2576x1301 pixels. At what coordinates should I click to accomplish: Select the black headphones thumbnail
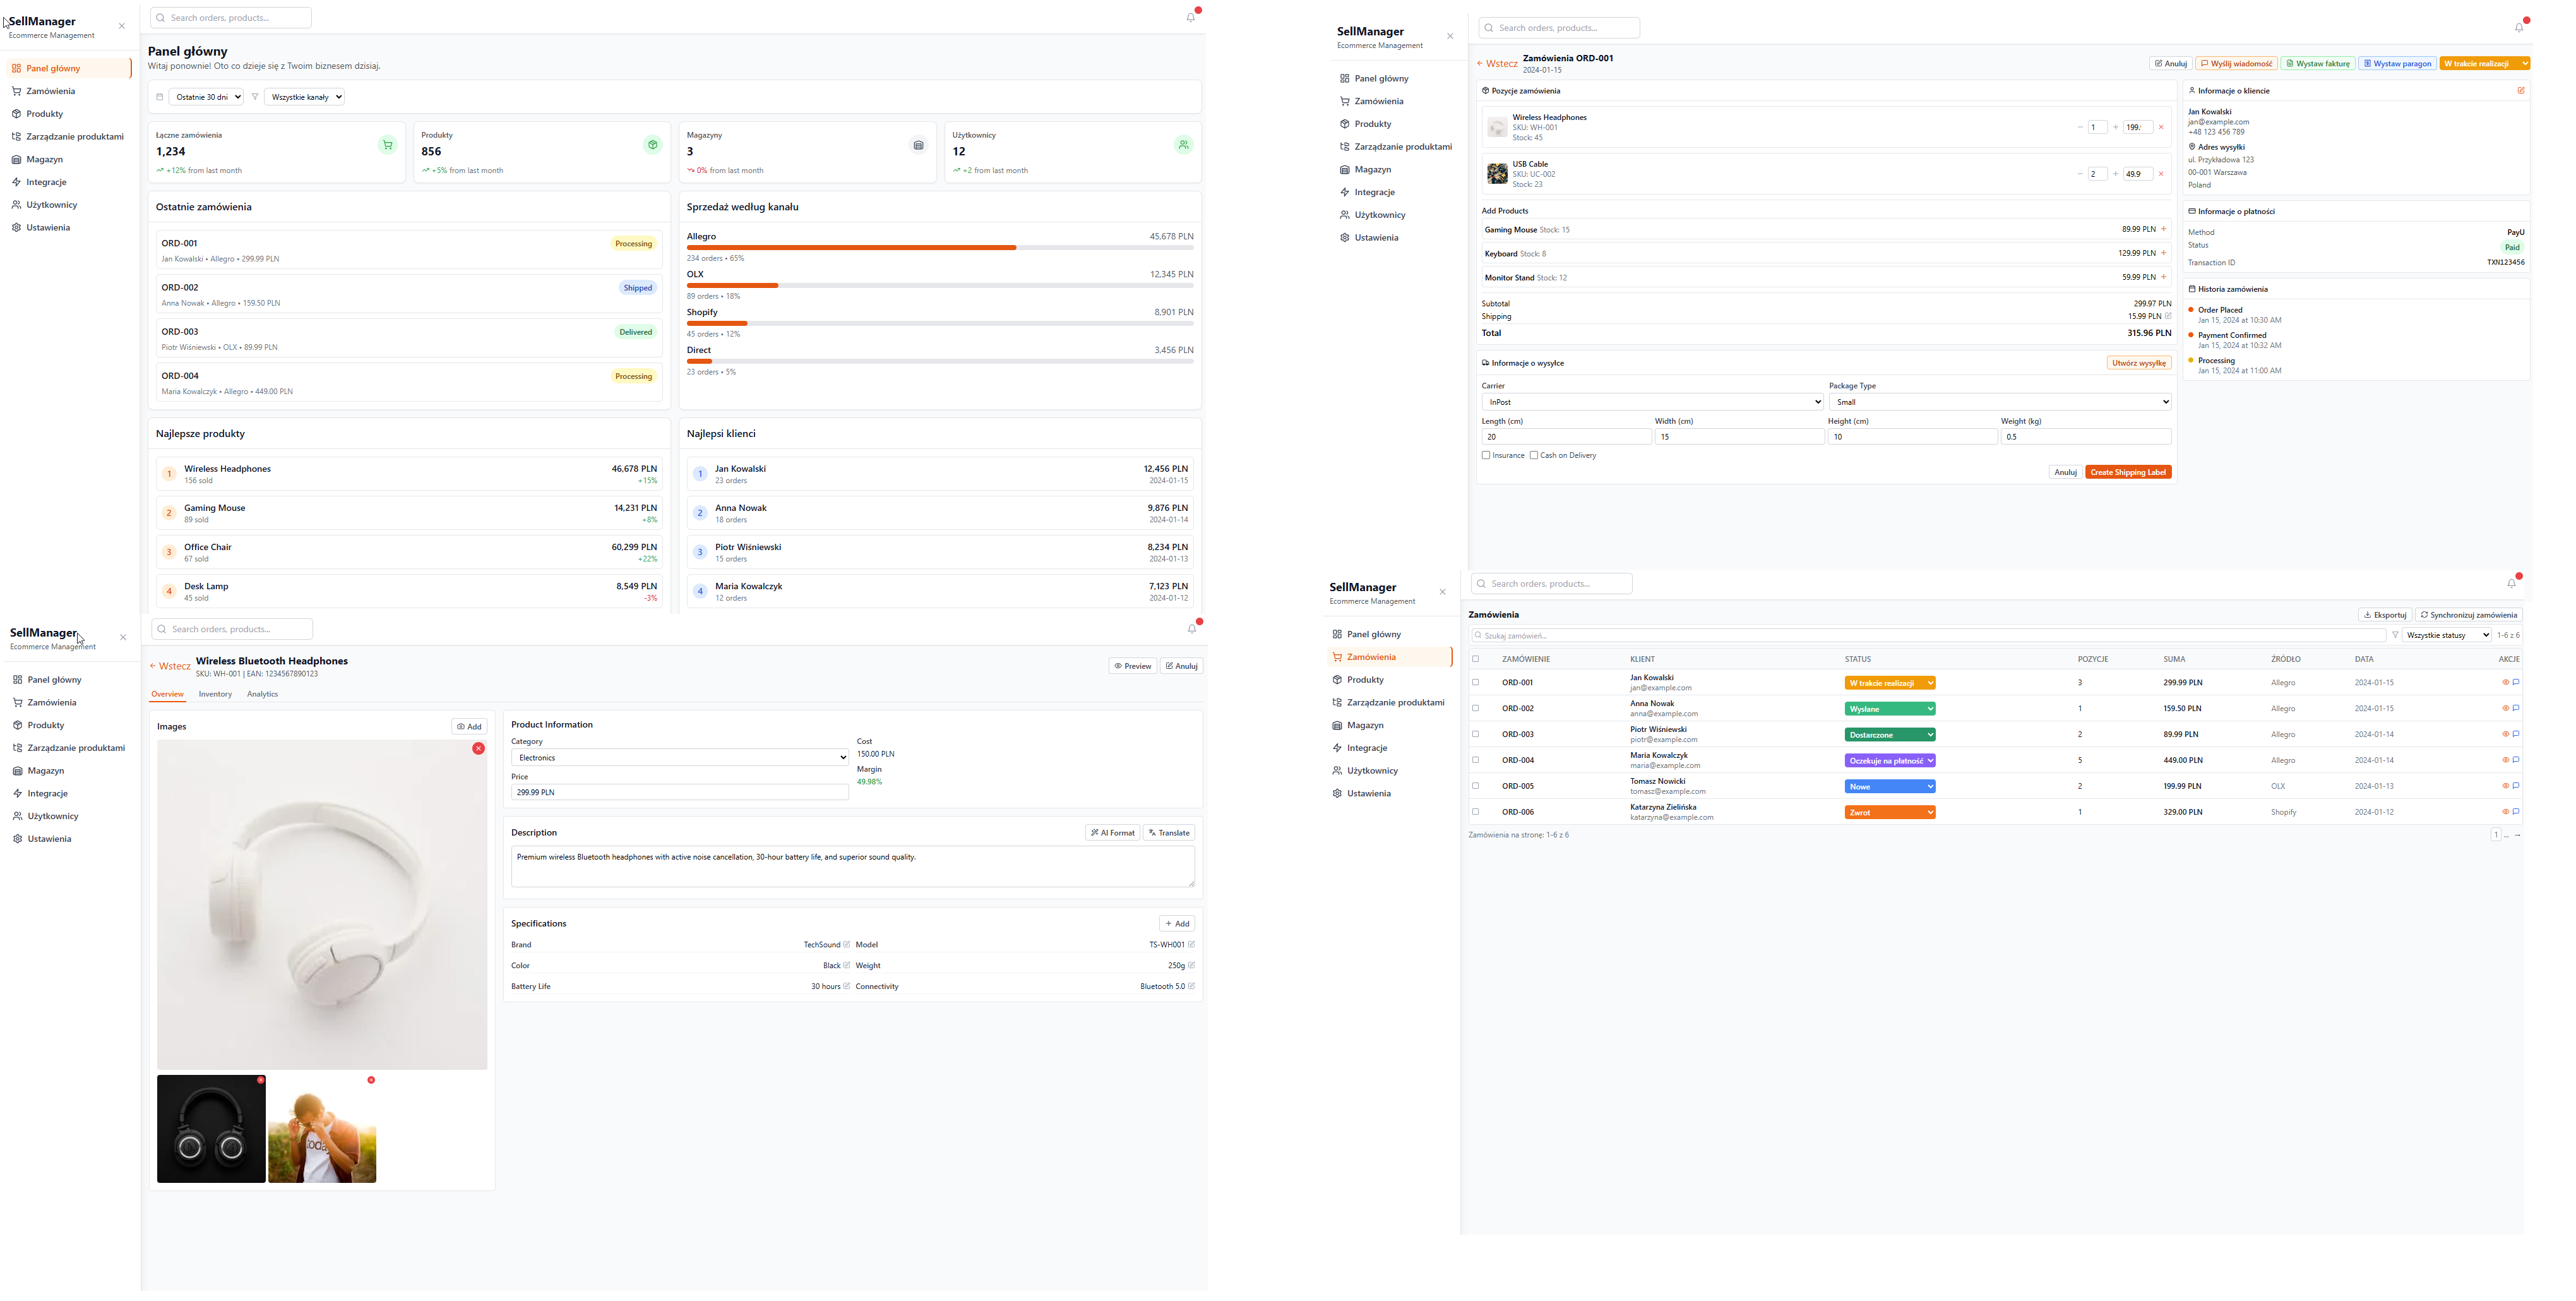[211, 1129]
